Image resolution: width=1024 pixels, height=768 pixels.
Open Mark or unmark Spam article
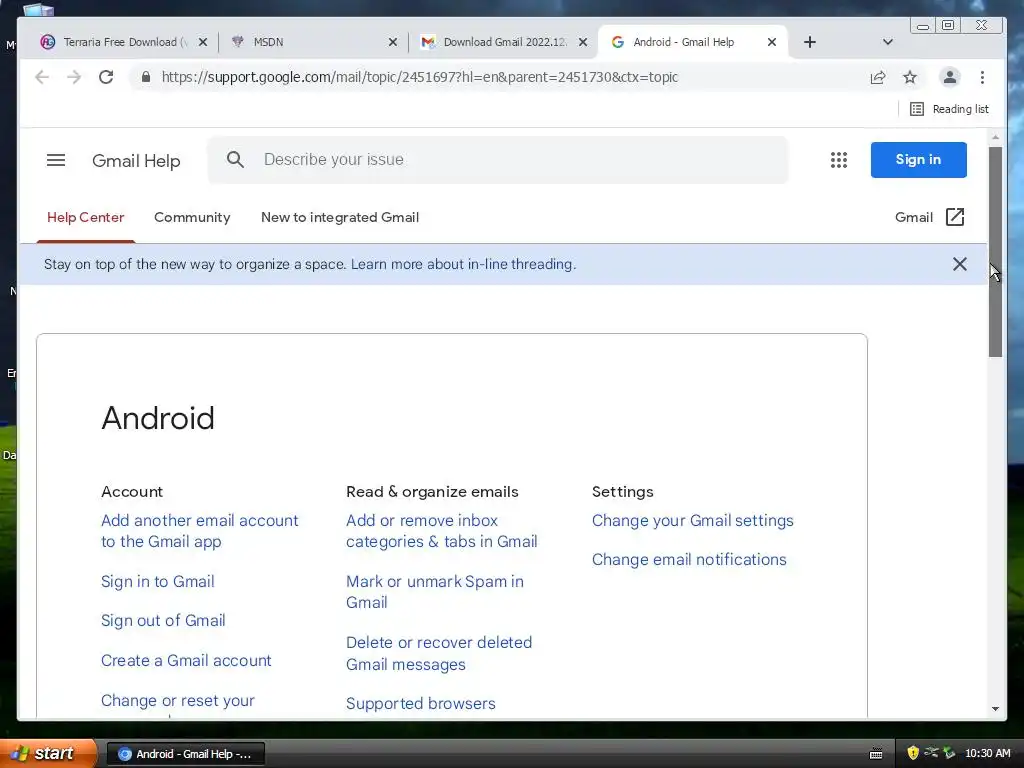(x=435, y=592)
